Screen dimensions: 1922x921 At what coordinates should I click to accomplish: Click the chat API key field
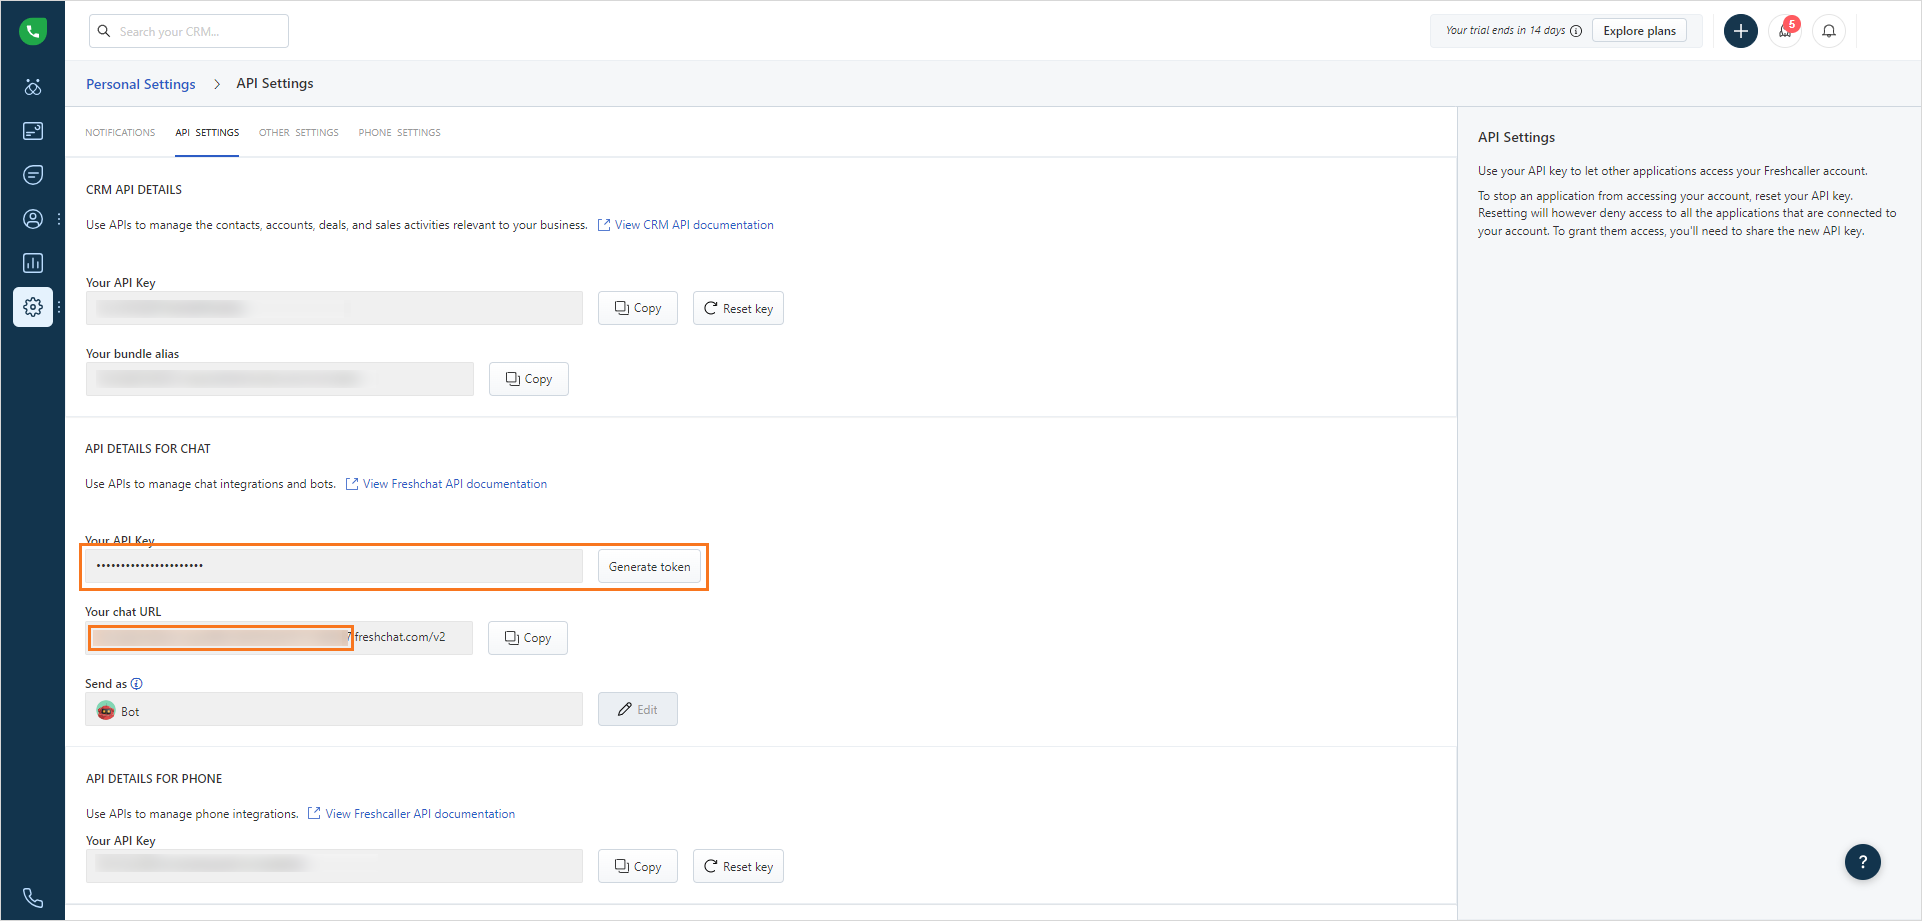click(334, 566)
